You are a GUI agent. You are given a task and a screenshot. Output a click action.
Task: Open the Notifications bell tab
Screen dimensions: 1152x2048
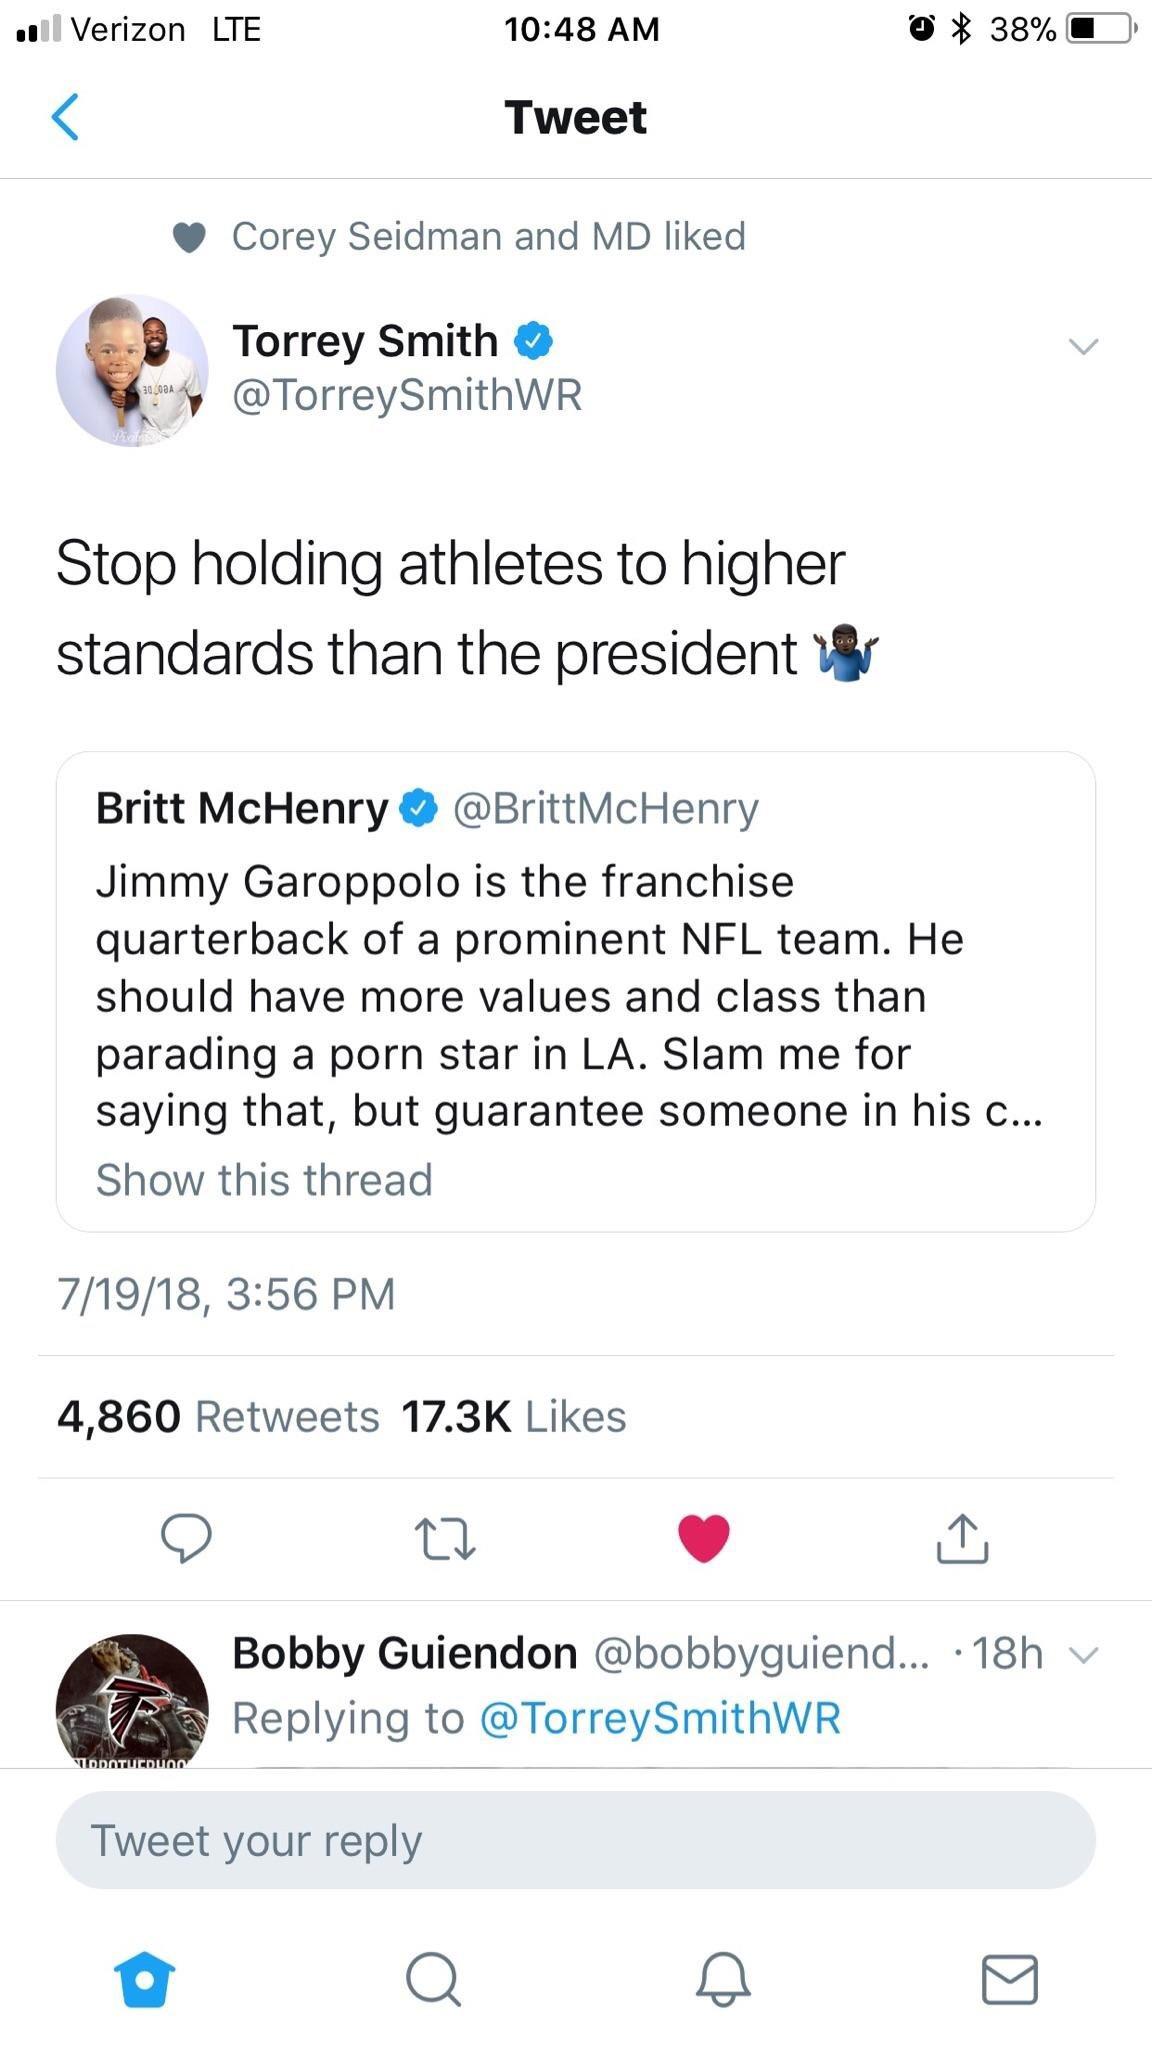tap(722, 1978)
